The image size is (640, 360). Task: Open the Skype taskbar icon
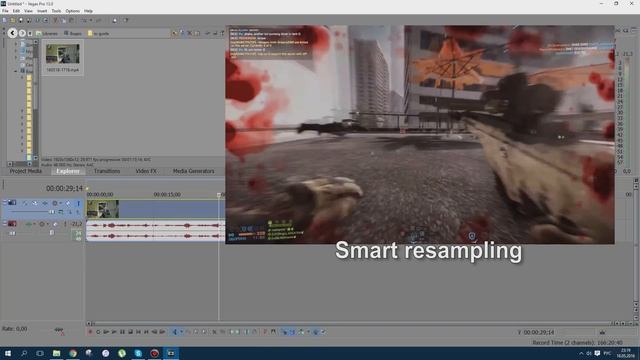pos(138,353)
